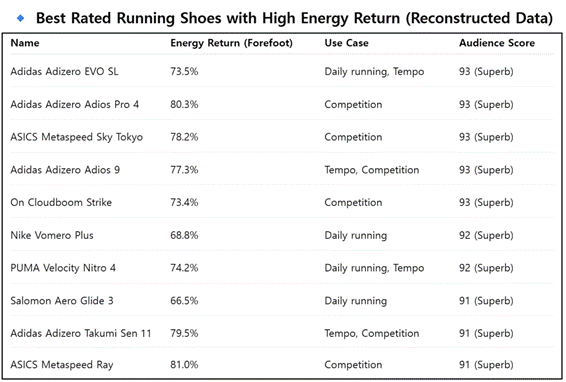Select the Energy Return (Forefoot) column header
Image resolution: width=566 pixels, height=382 pixels.
pos(231,43)
